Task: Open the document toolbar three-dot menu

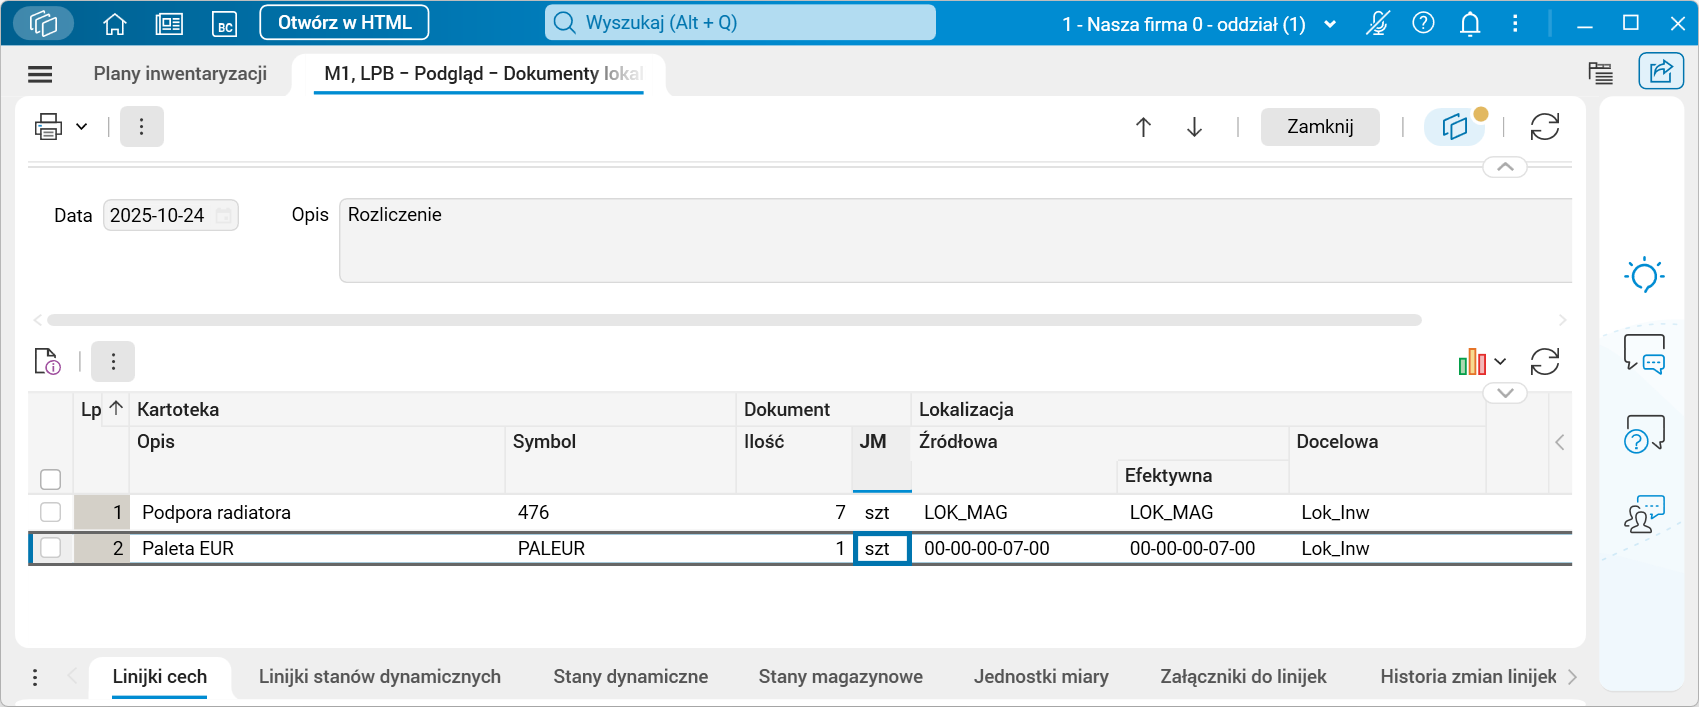Action: tap(142, 127)
